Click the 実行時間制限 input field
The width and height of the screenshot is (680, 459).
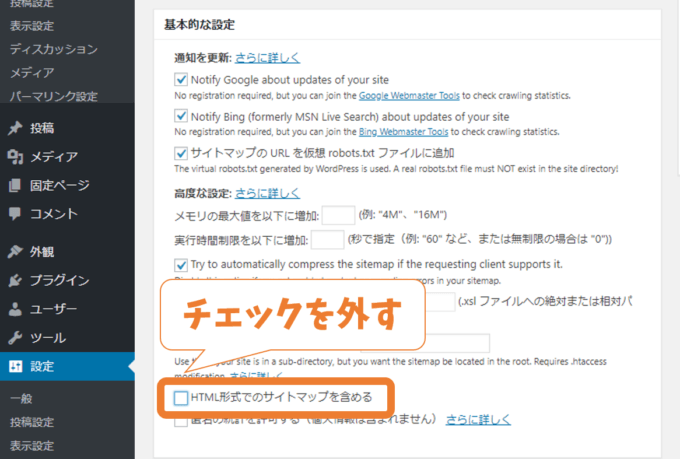[x=328, y=240]
